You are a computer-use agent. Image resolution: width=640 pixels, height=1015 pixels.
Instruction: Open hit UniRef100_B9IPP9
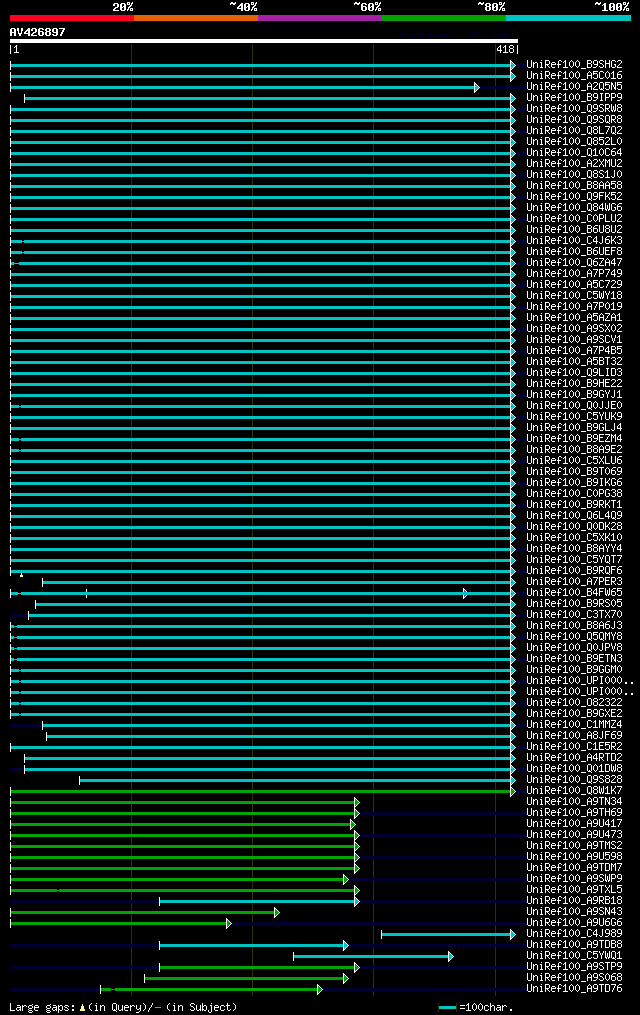click(x=574, y=98)
